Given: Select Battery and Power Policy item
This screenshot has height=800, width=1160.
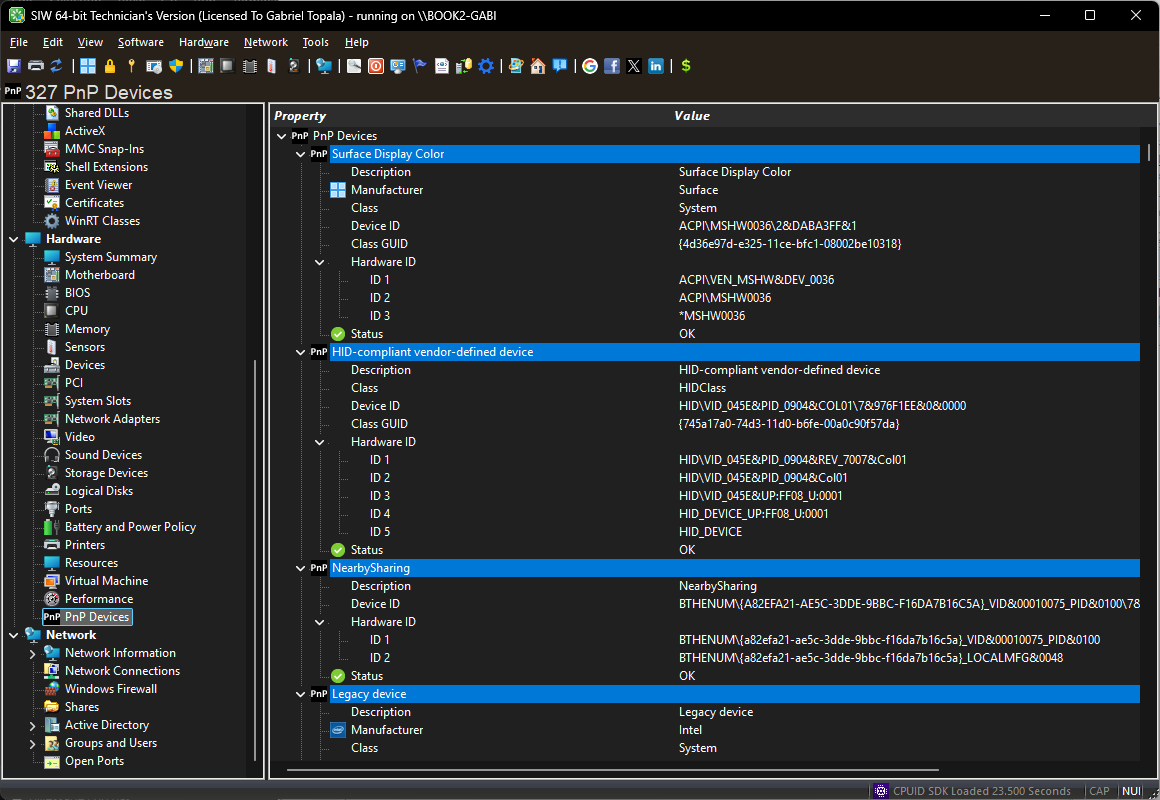Looking at the screenshot, I should click(x=130, y=527).
